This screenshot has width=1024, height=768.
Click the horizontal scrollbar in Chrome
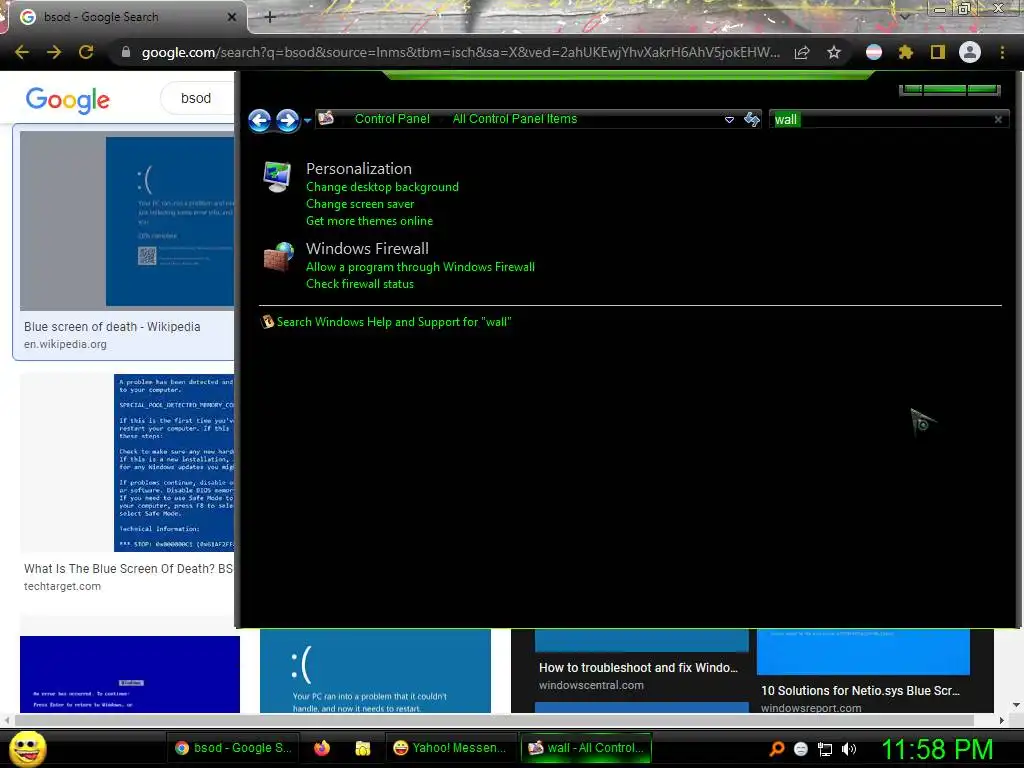point(494,720)
